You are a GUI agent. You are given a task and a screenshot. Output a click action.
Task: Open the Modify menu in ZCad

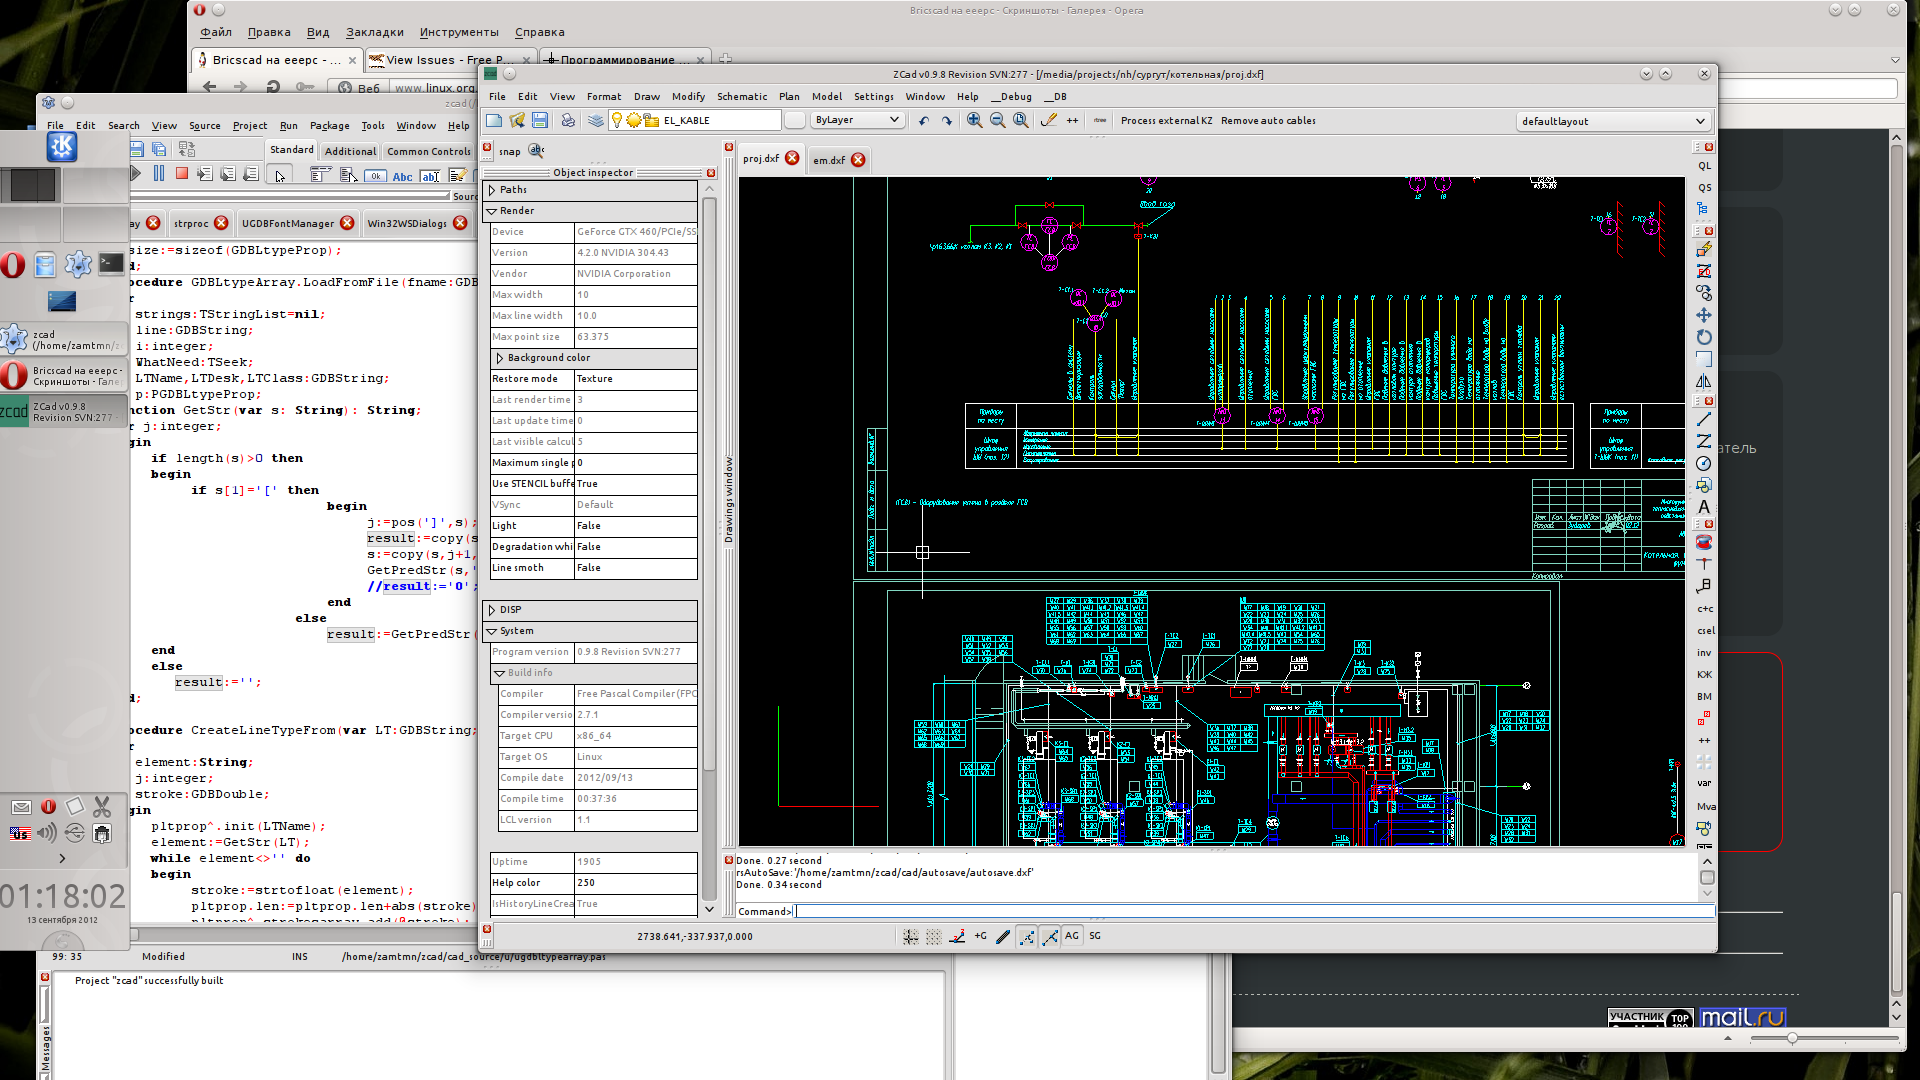688,97
